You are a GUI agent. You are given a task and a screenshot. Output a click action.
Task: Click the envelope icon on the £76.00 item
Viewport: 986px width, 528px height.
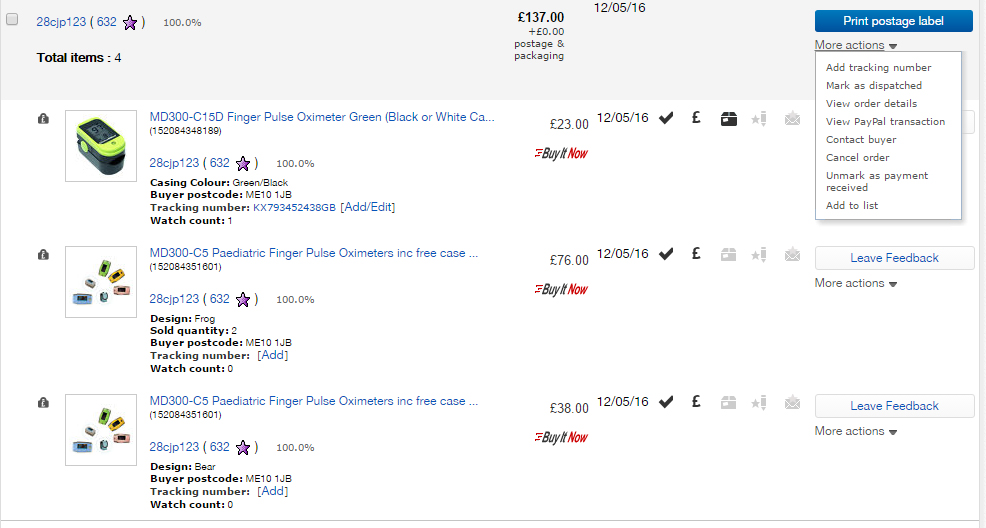792,254
